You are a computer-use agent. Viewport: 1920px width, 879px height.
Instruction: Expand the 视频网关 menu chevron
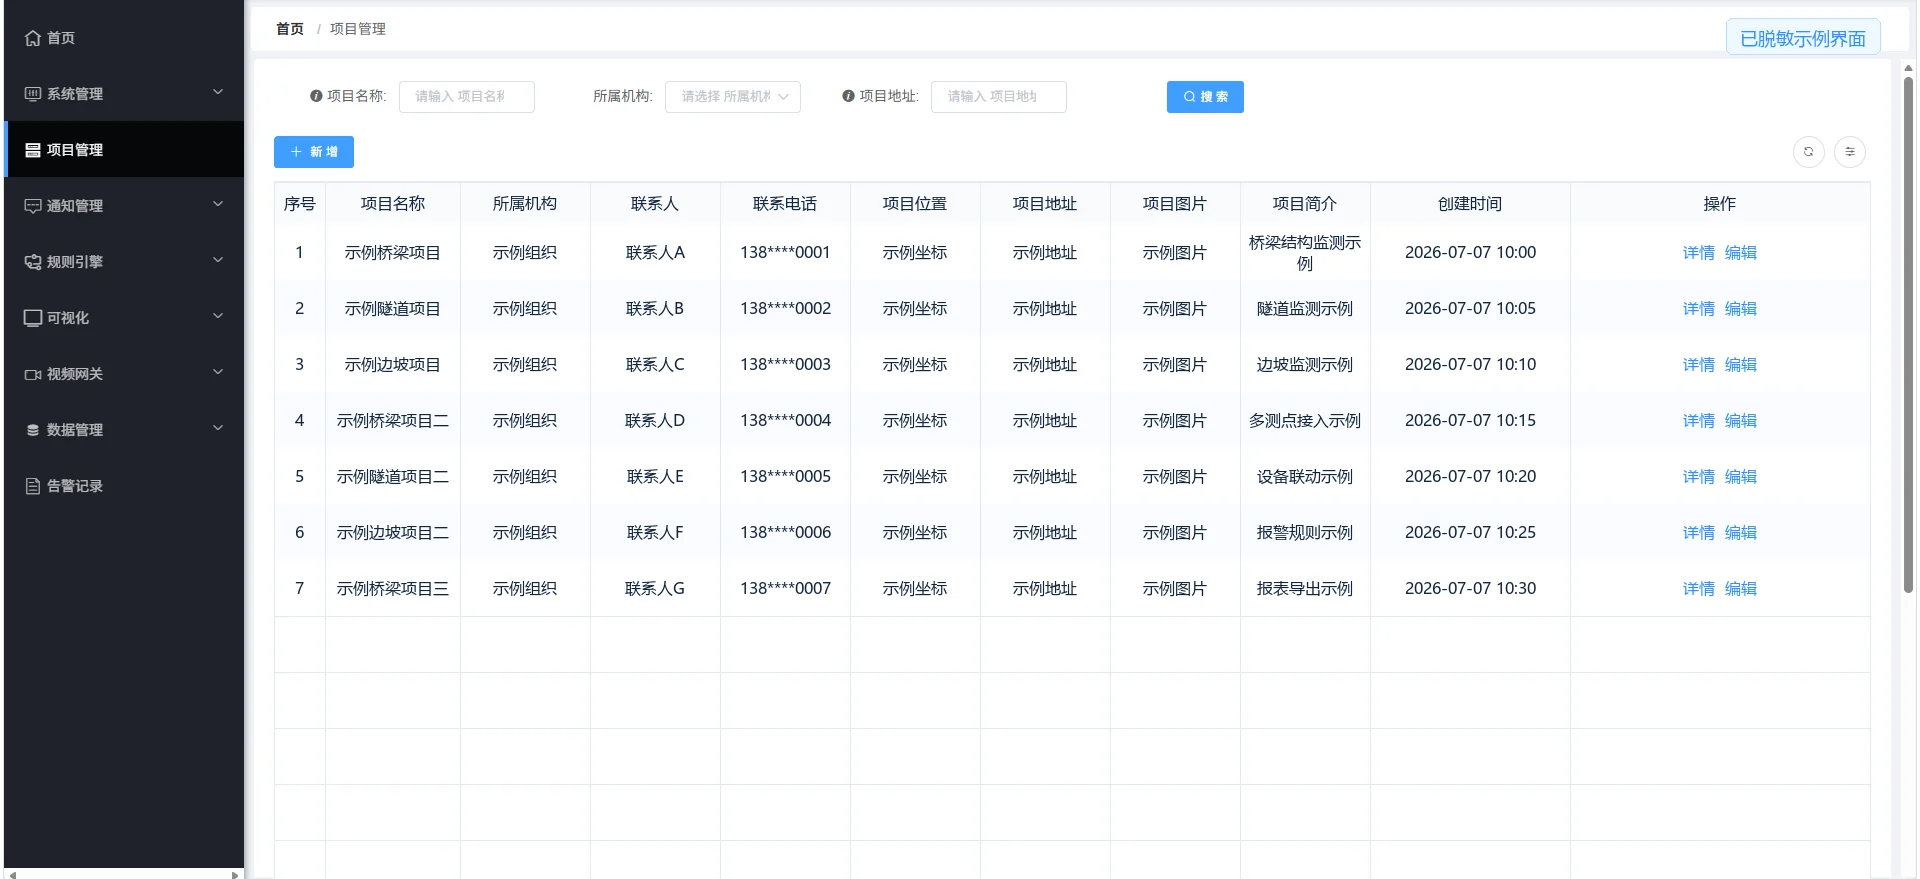click(218, 373)
